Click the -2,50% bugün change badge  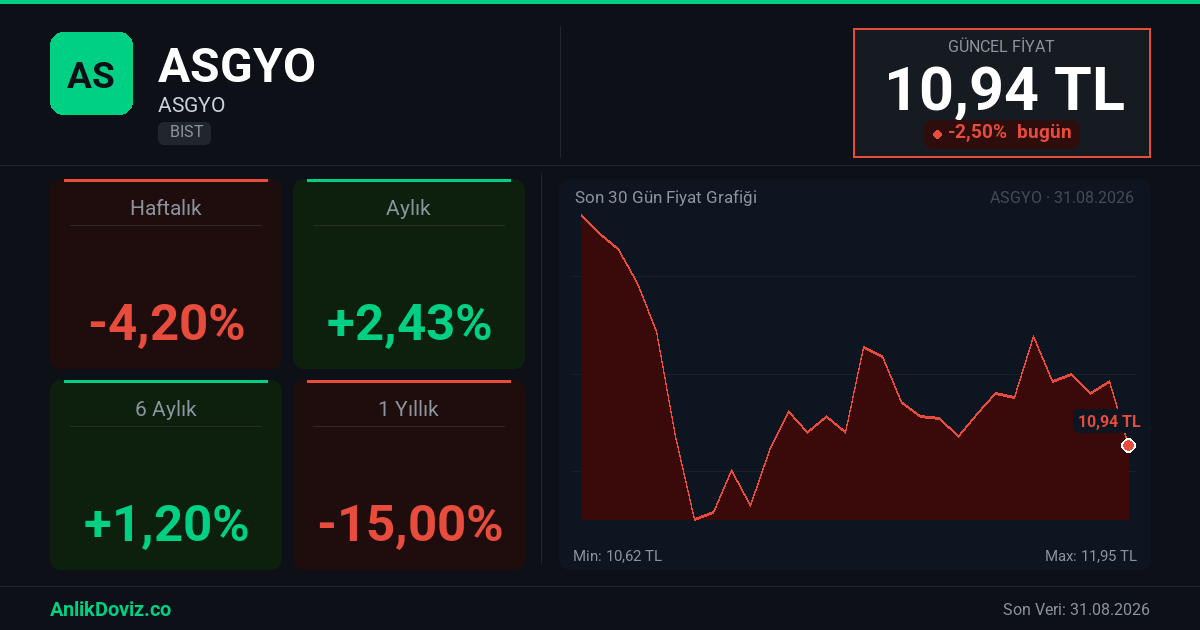point(1002,132)
